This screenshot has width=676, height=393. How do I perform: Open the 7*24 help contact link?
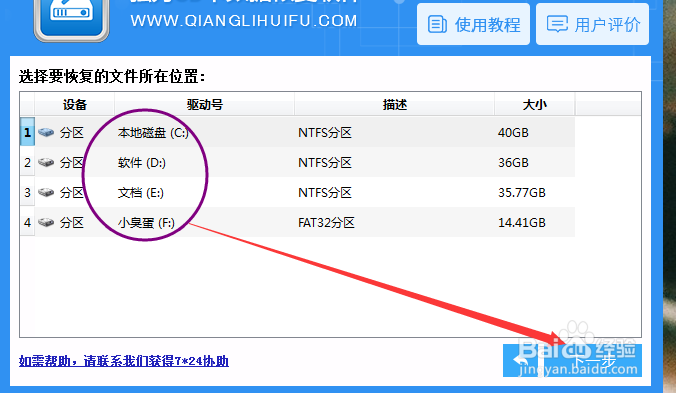point(124,361)
